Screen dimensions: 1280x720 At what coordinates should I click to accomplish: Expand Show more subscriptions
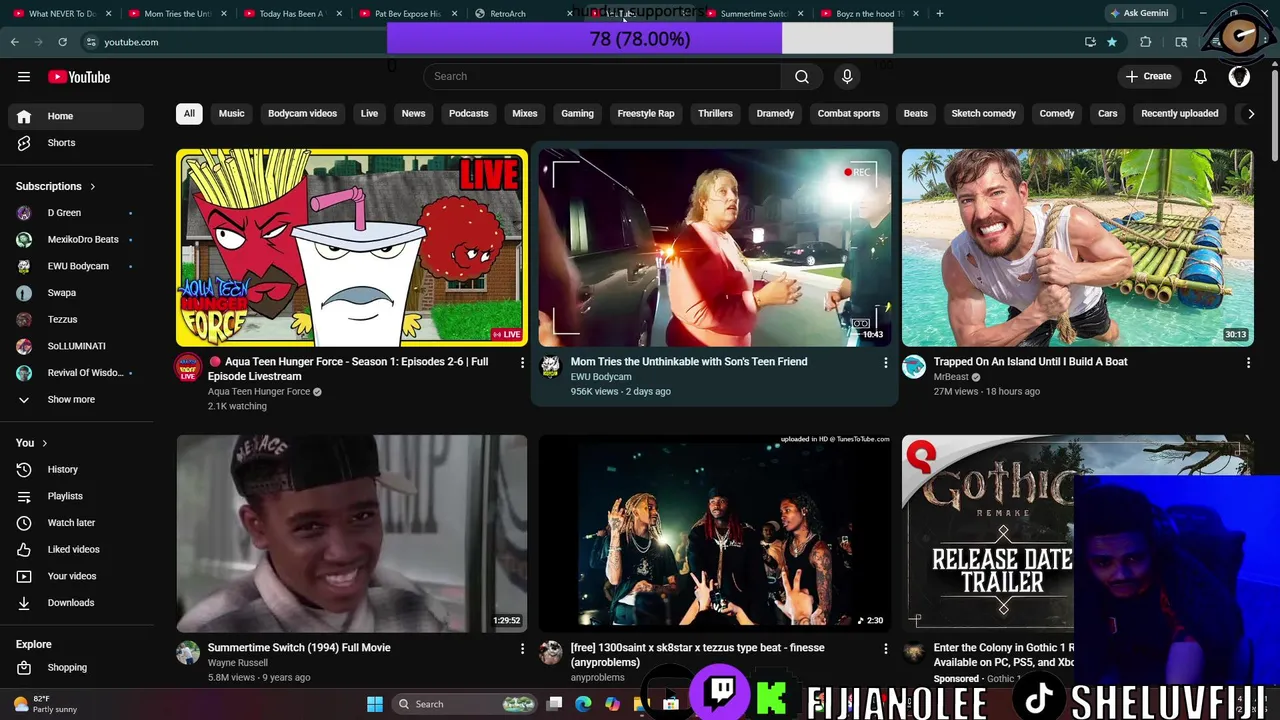pyautogui.click(x=70, y=400)
